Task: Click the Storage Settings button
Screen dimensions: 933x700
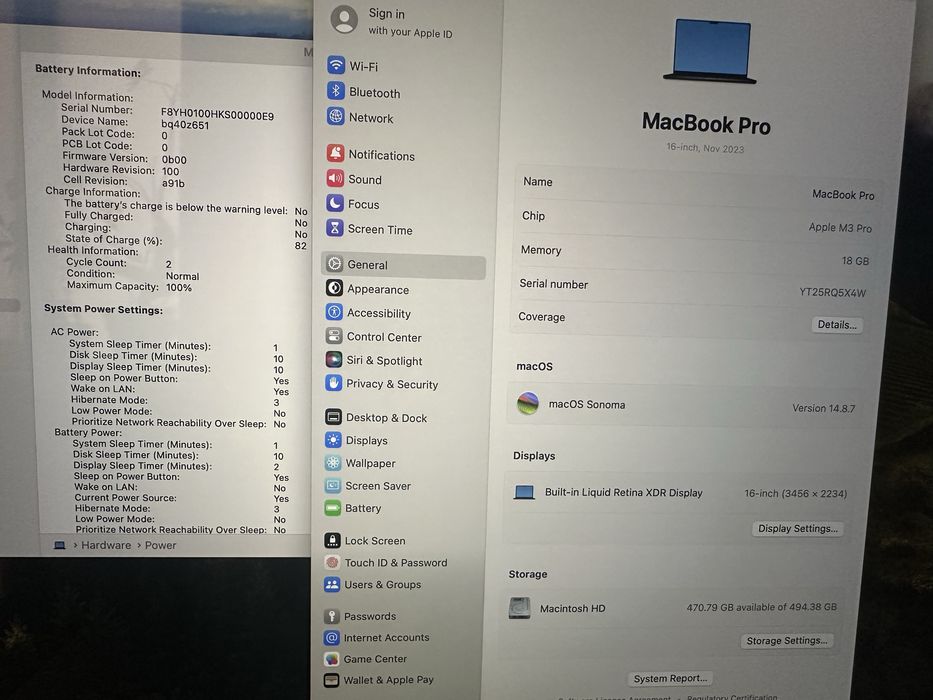Action: point(787,640)
